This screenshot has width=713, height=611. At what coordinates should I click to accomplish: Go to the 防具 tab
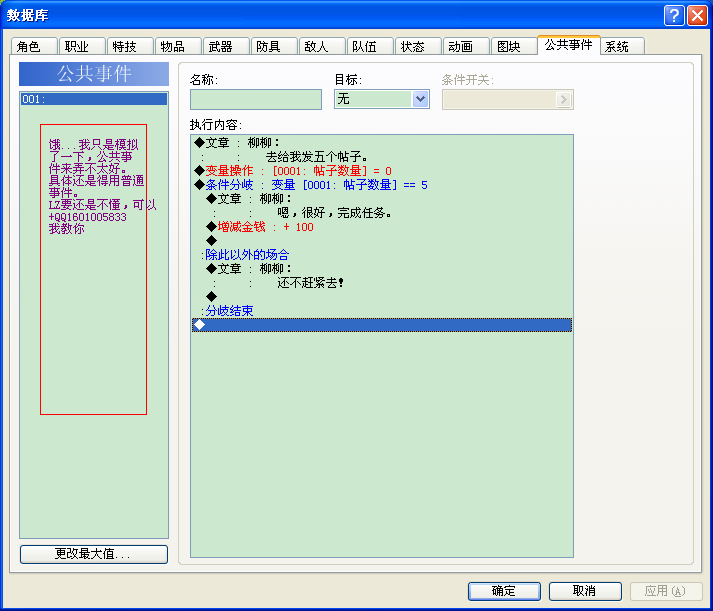tap(274, 46)
